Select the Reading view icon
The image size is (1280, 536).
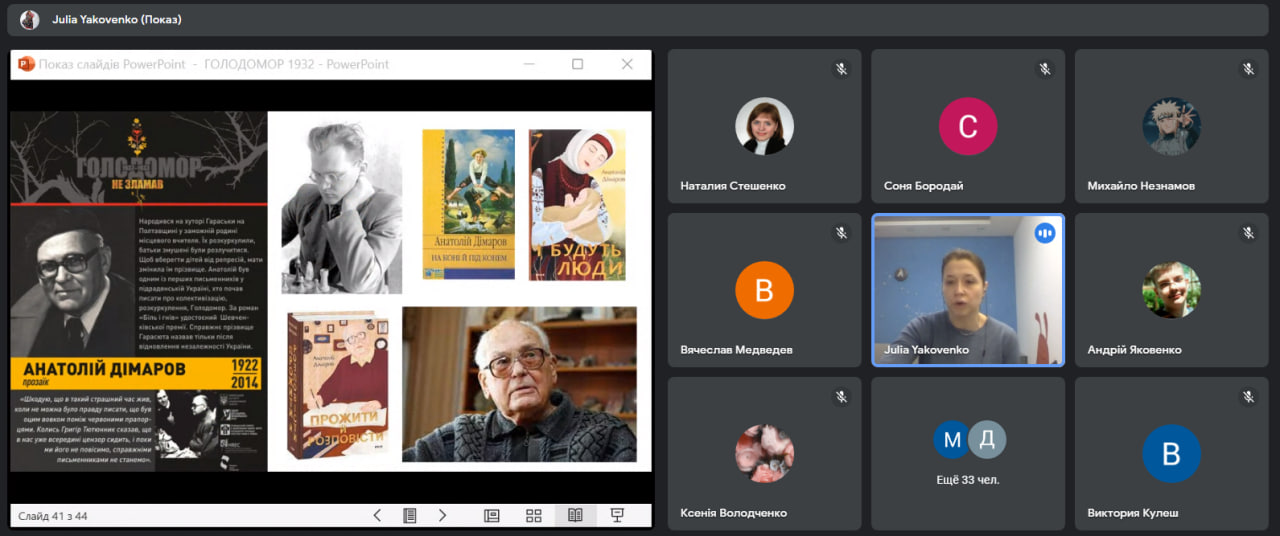pyautogui.click(x=575, y=515)
